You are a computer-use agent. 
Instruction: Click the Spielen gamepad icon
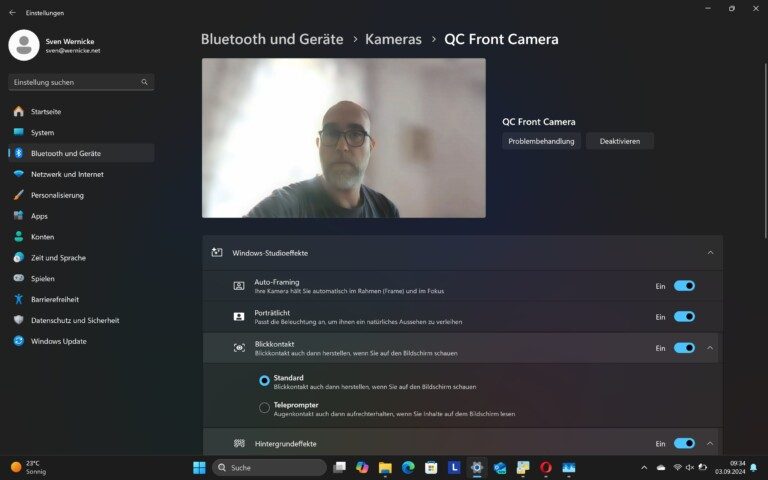19,278
